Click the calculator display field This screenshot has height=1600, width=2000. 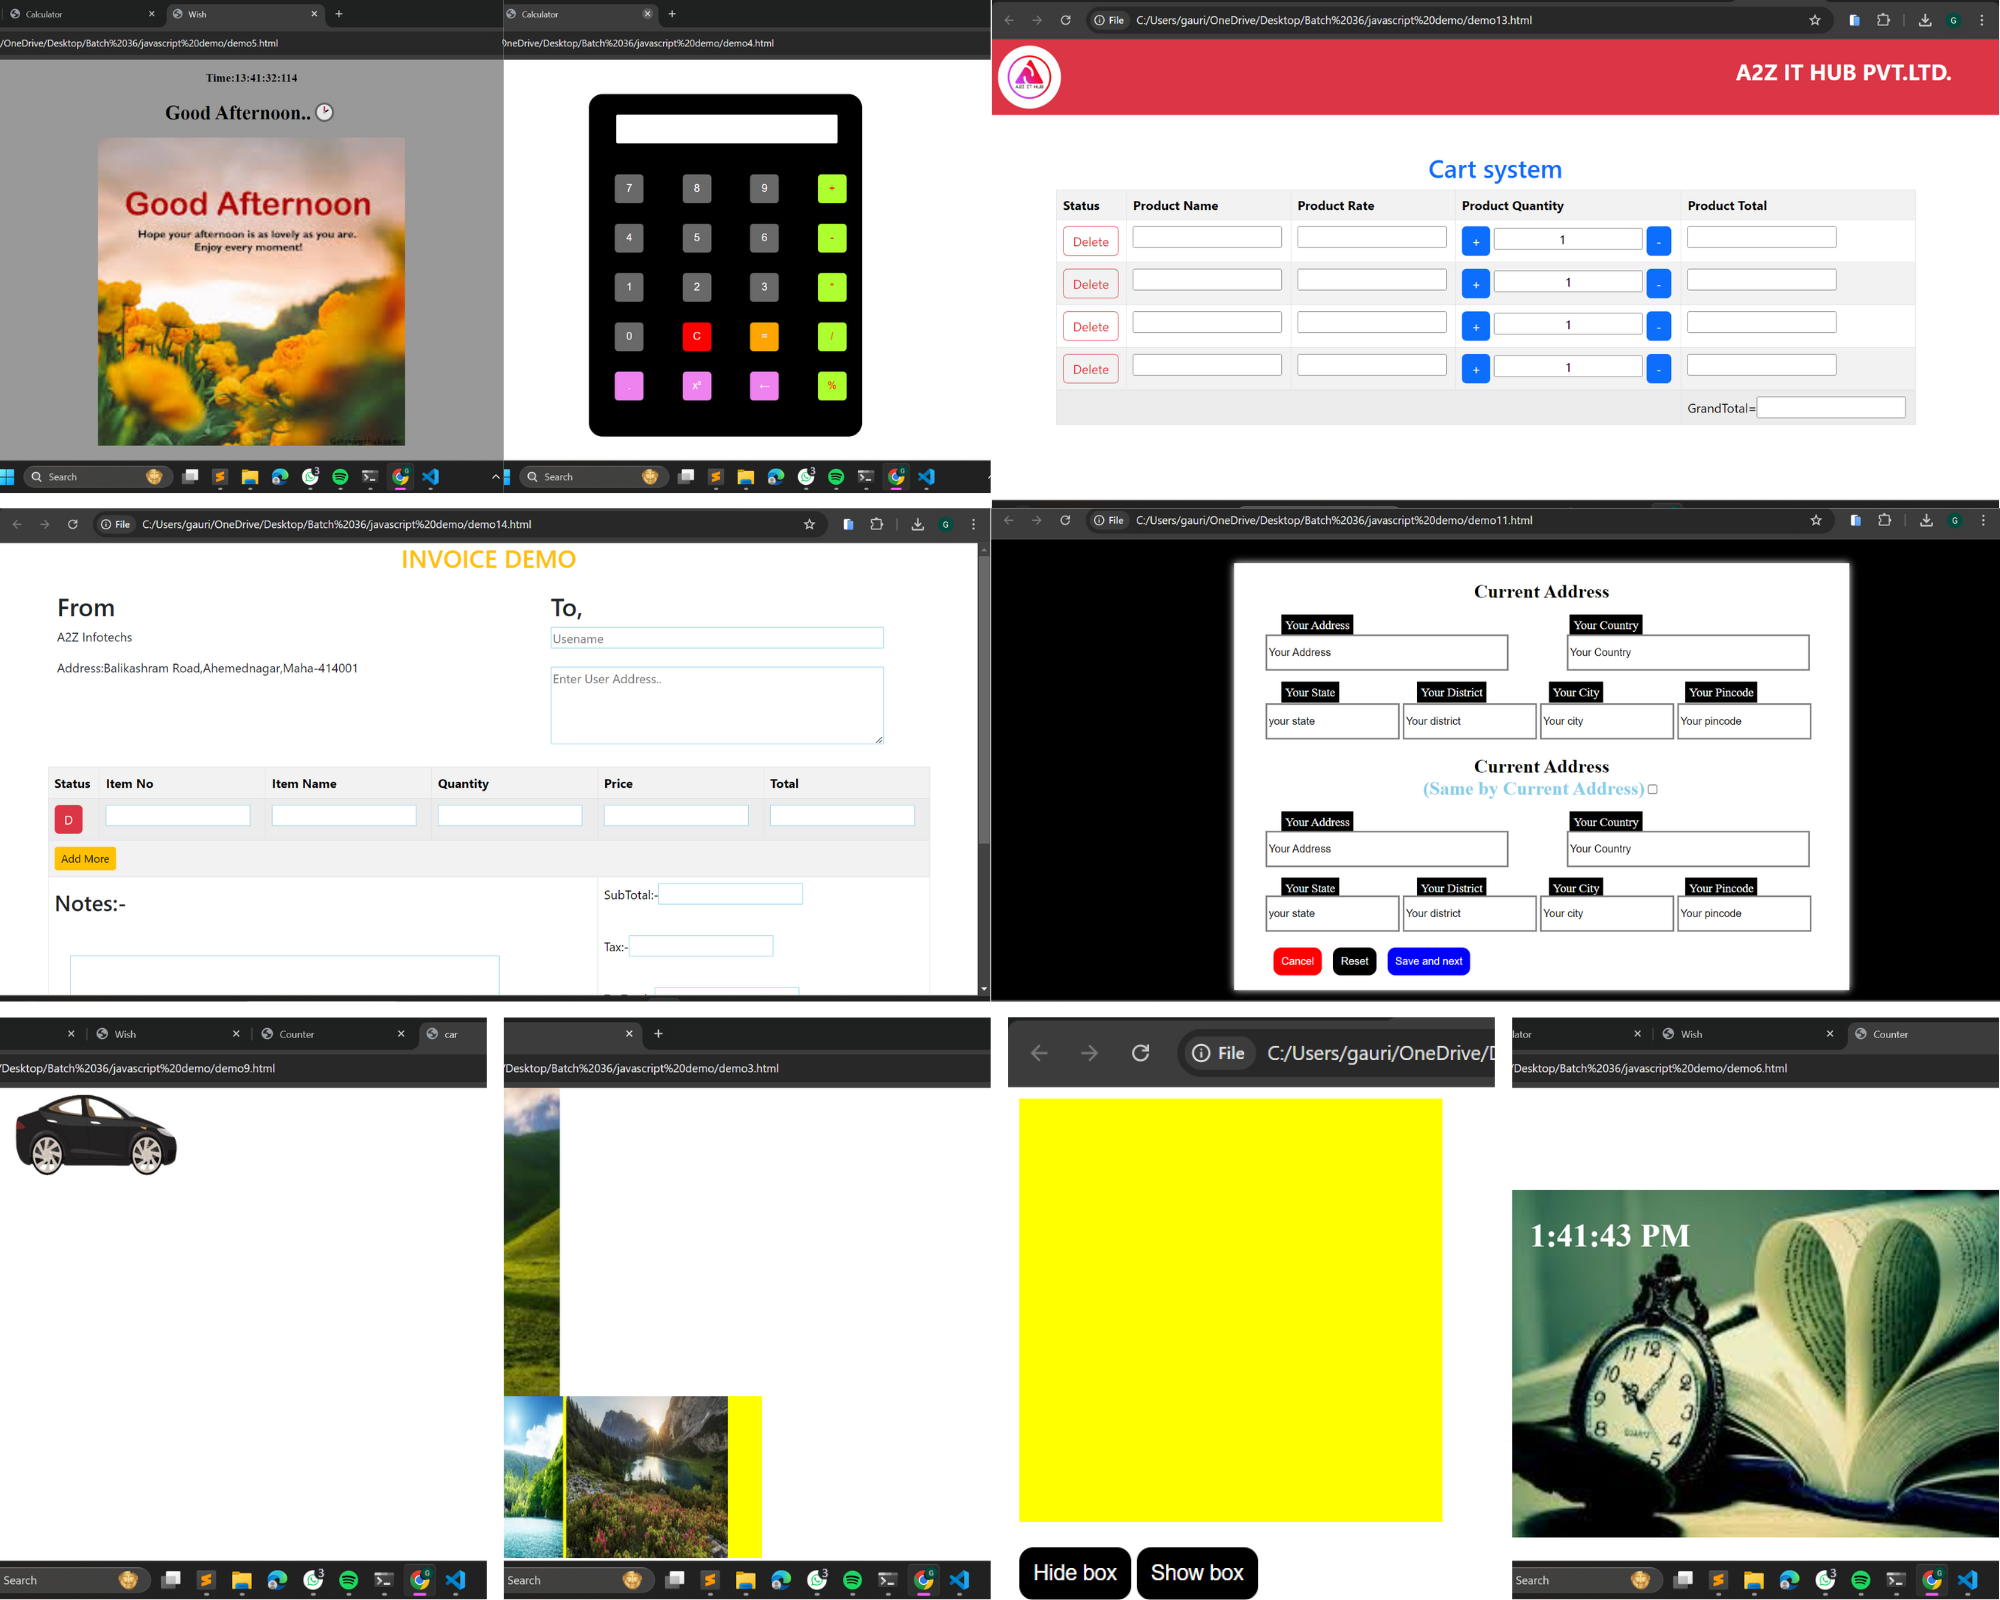pyautogui.click(x=726, y=129)
